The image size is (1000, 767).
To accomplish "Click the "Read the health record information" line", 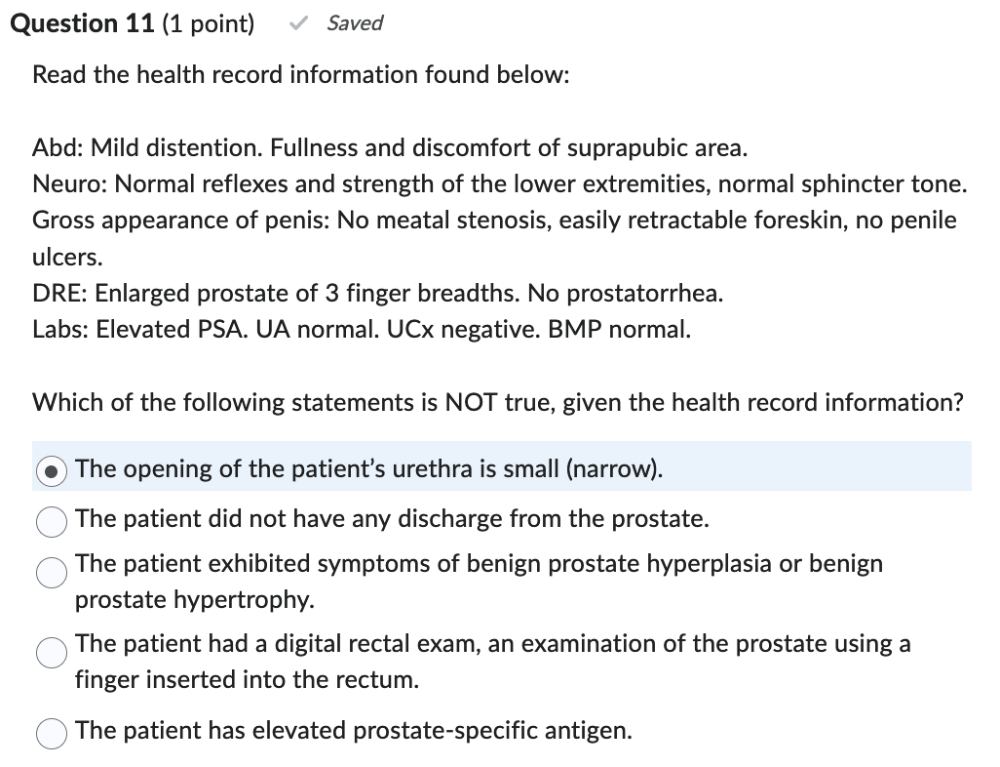I will 300,75.
